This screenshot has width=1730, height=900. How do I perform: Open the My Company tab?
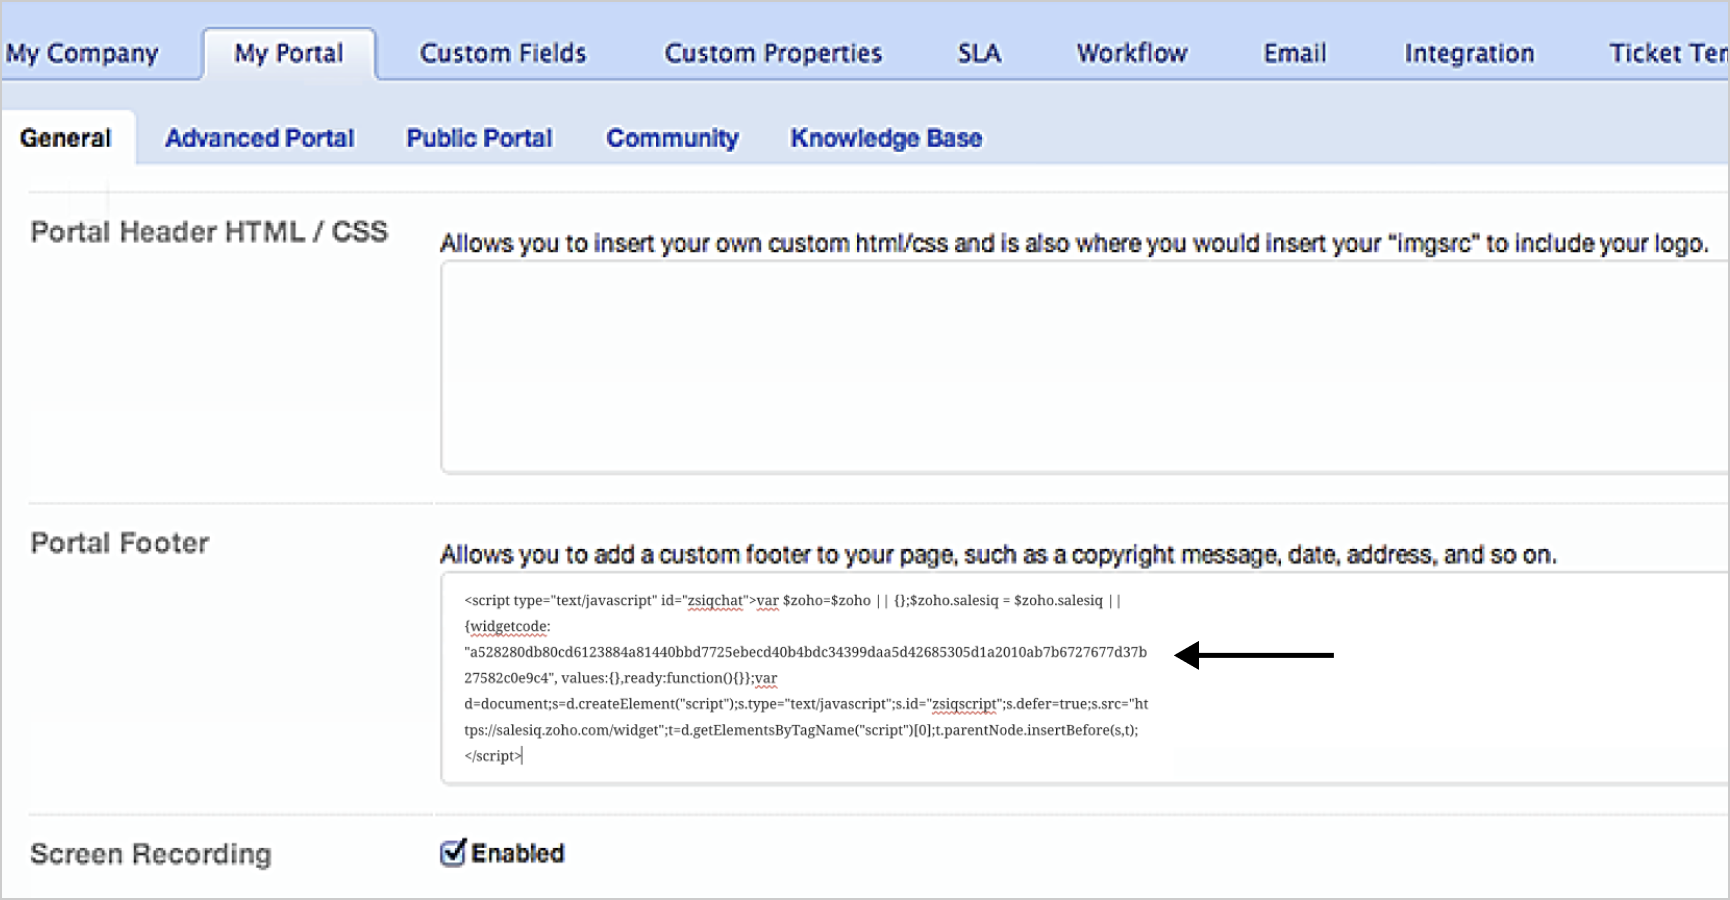(x=82, y=53)
